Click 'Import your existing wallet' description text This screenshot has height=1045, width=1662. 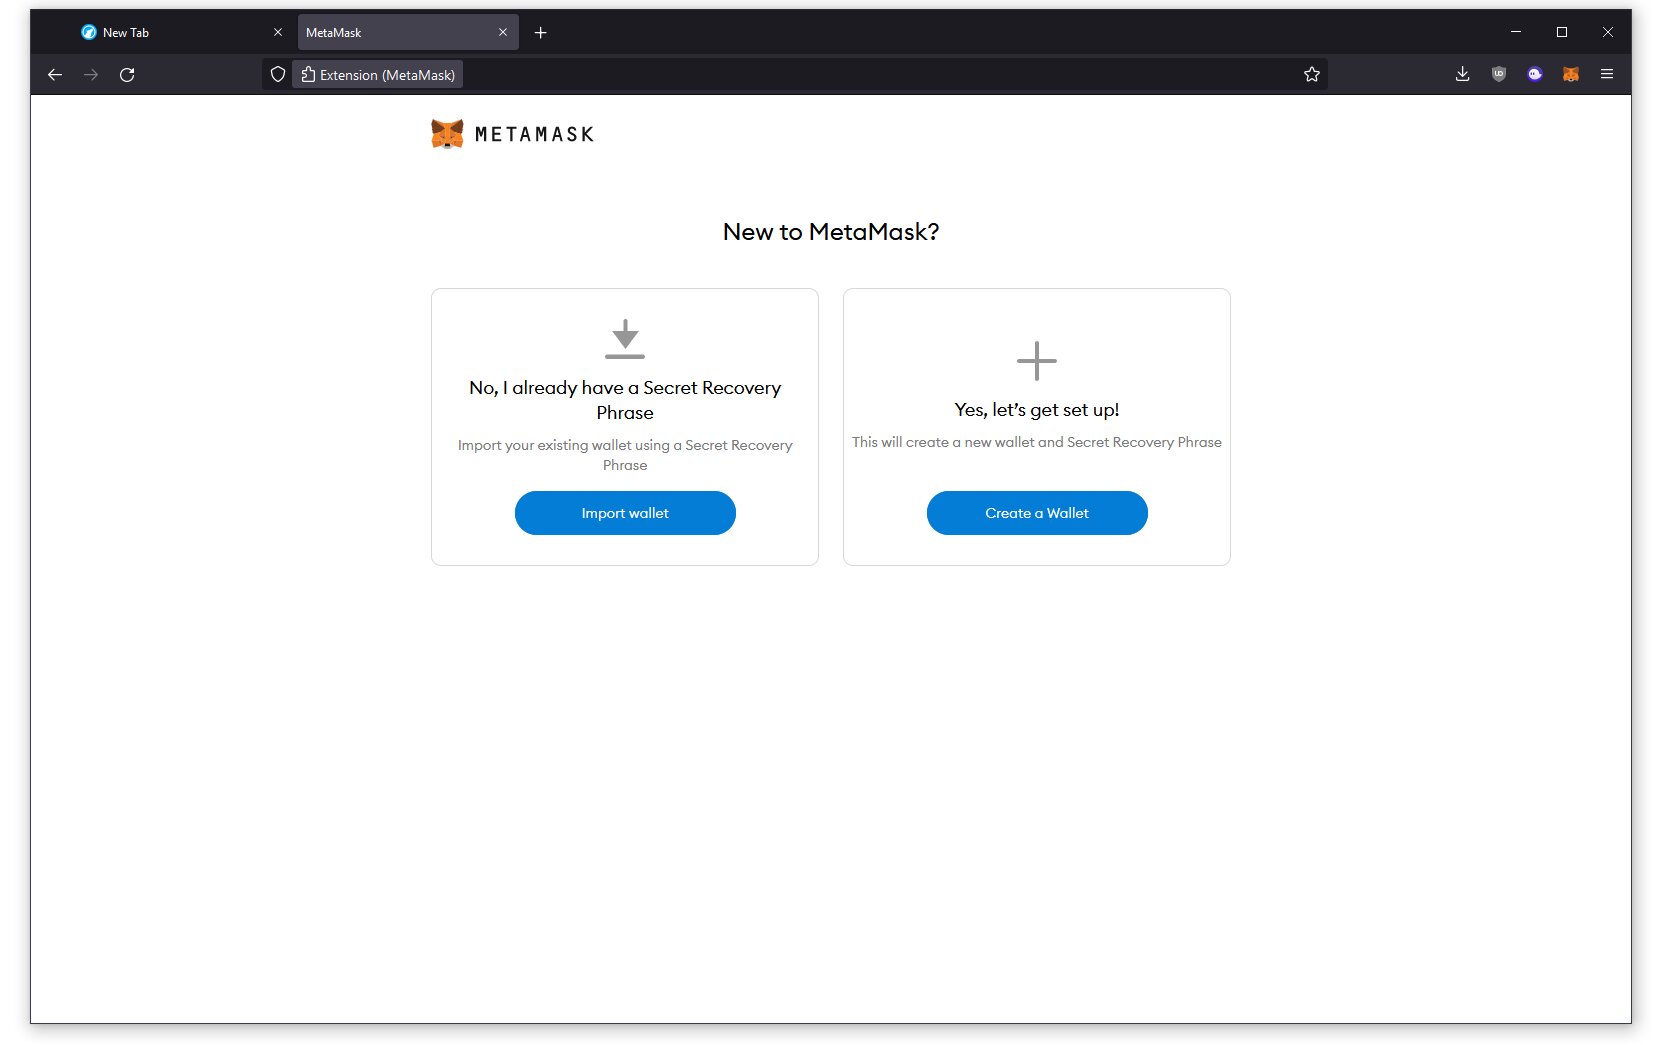pyautogui.click(x=625, y=455)
